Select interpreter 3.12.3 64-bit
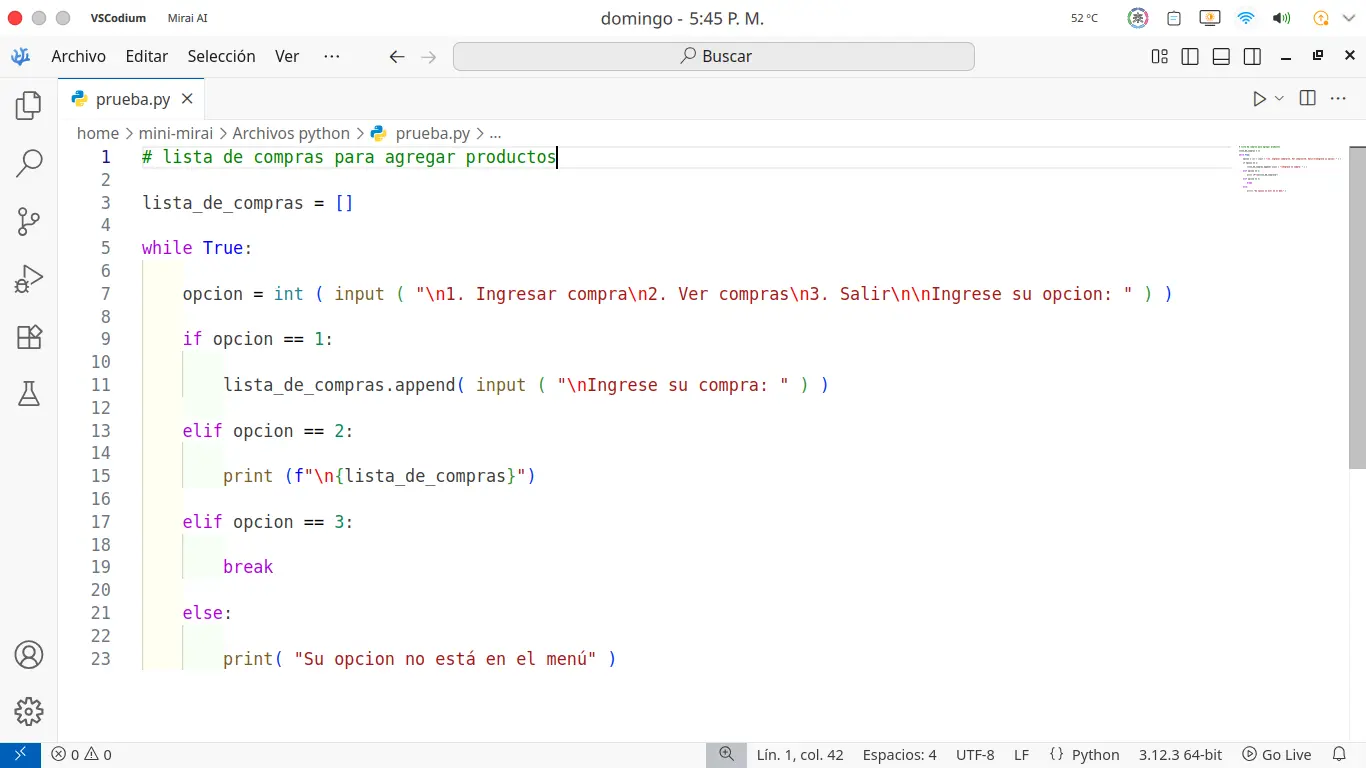 tap(1181, 755)
